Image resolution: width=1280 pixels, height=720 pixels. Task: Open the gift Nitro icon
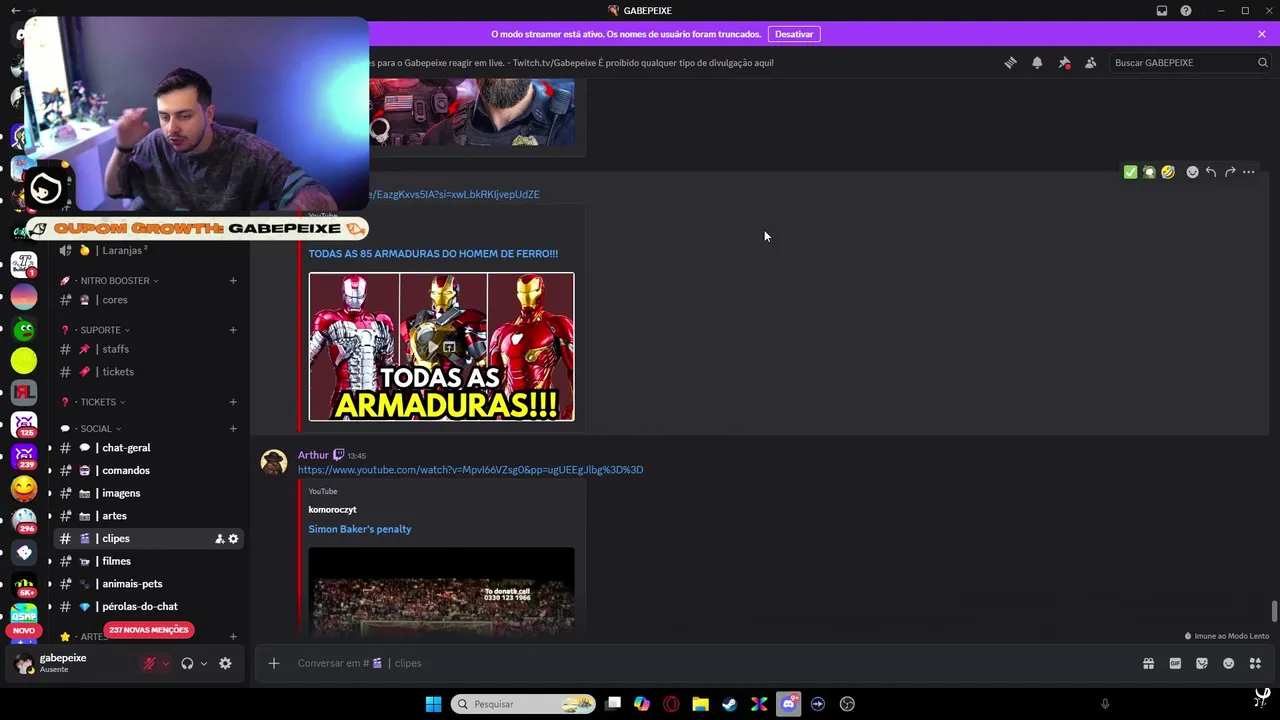(x=1148, y=663)
